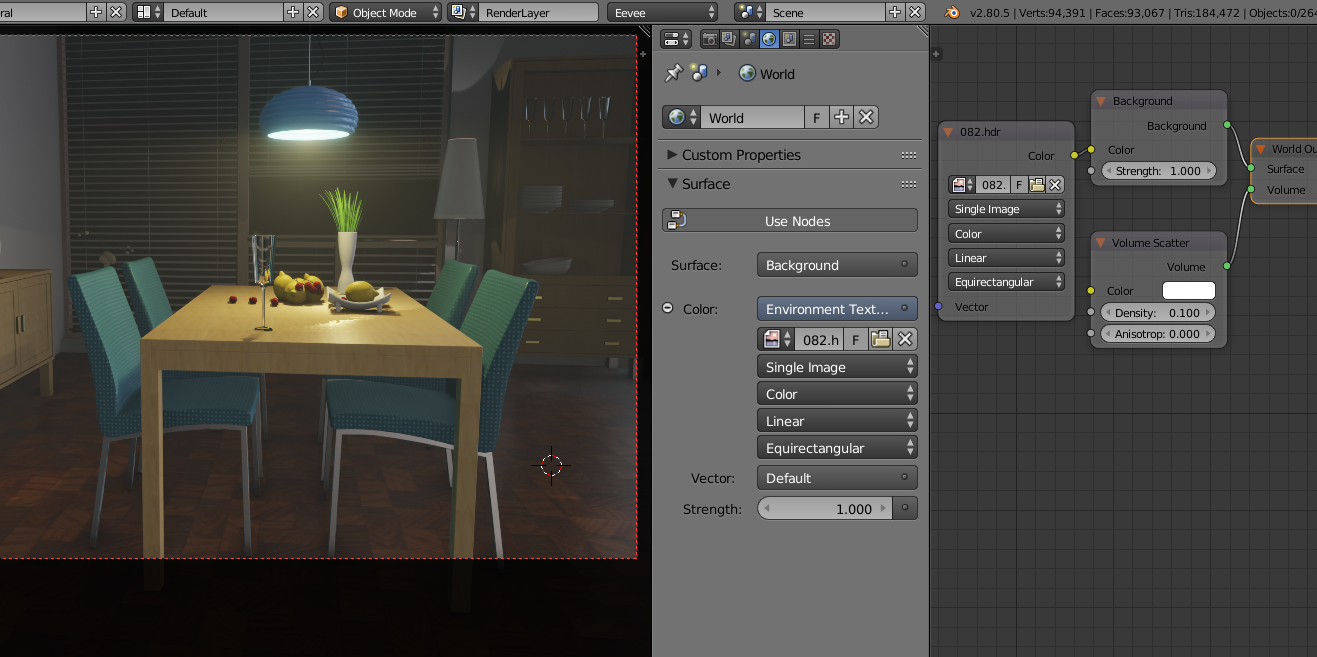Open the Equirectangular projection dropdown in properties
Screen dimensions: 1317x657
(837, 448)
